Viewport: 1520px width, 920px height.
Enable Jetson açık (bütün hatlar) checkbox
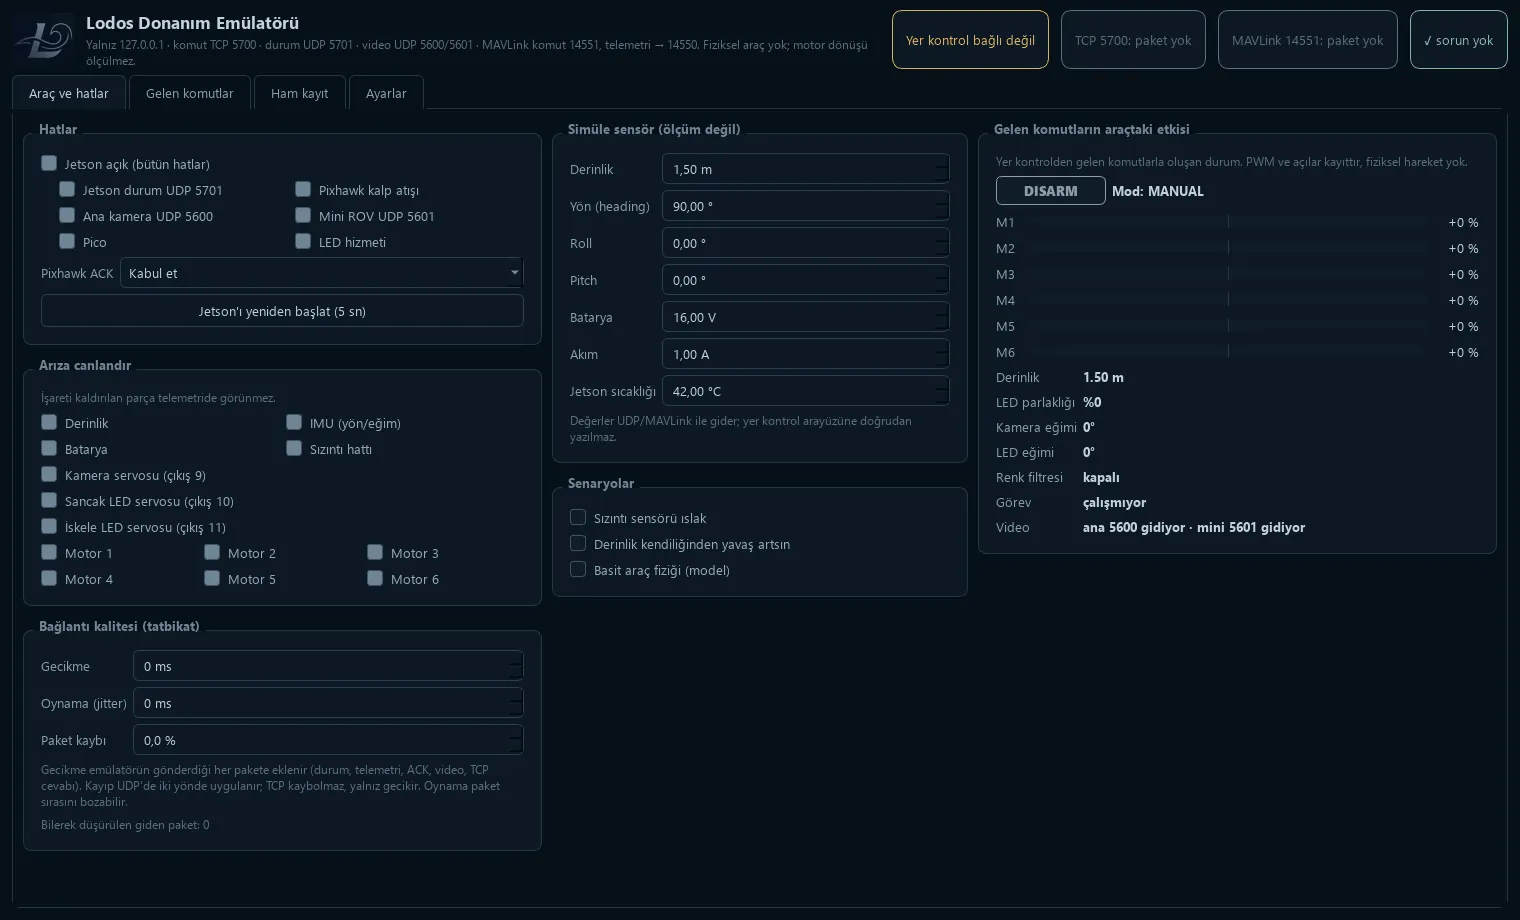click(x=49, y=163)
